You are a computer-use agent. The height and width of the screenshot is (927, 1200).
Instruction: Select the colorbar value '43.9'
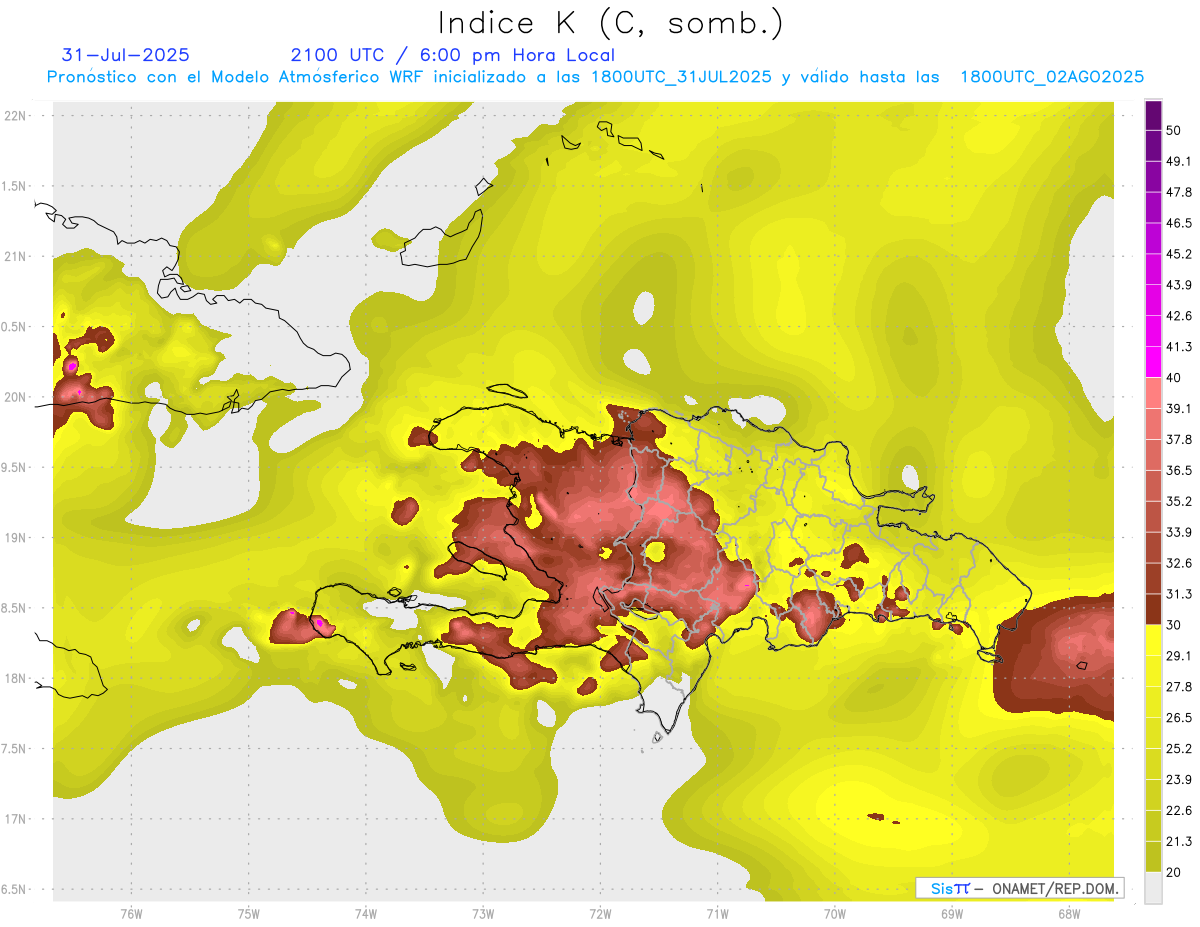(x=1179, y=285)
